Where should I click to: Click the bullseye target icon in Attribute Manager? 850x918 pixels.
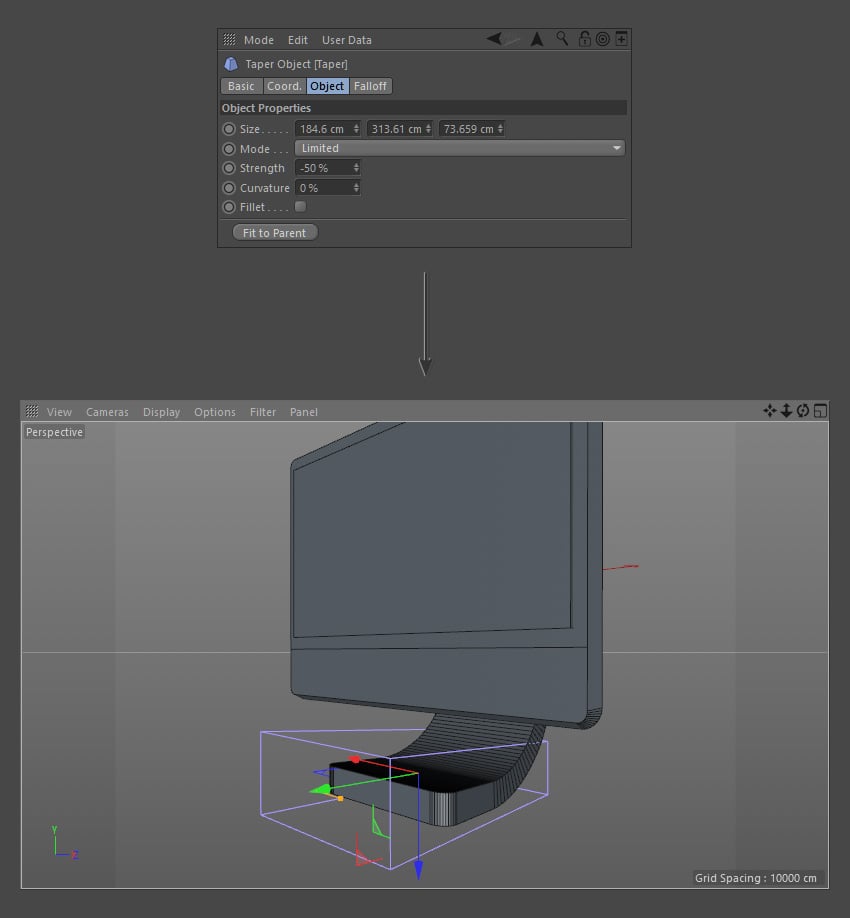click(602, 38)
